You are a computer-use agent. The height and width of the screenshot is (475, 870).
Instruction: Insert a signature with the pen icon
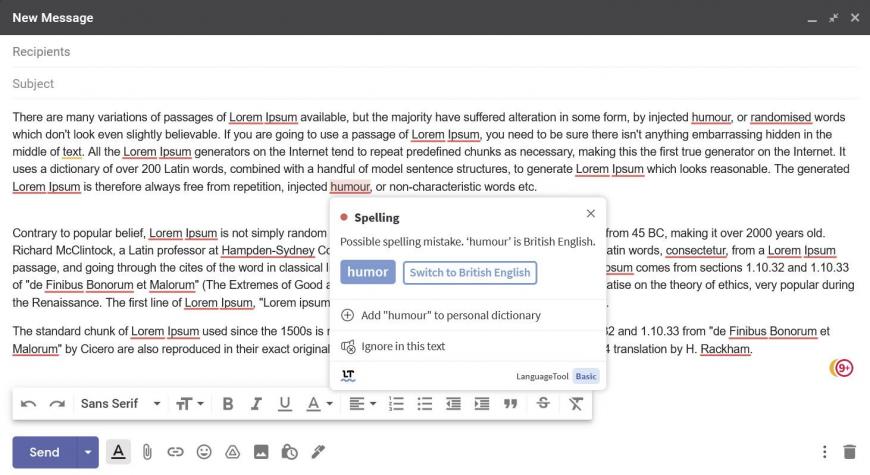click(318, 452)
